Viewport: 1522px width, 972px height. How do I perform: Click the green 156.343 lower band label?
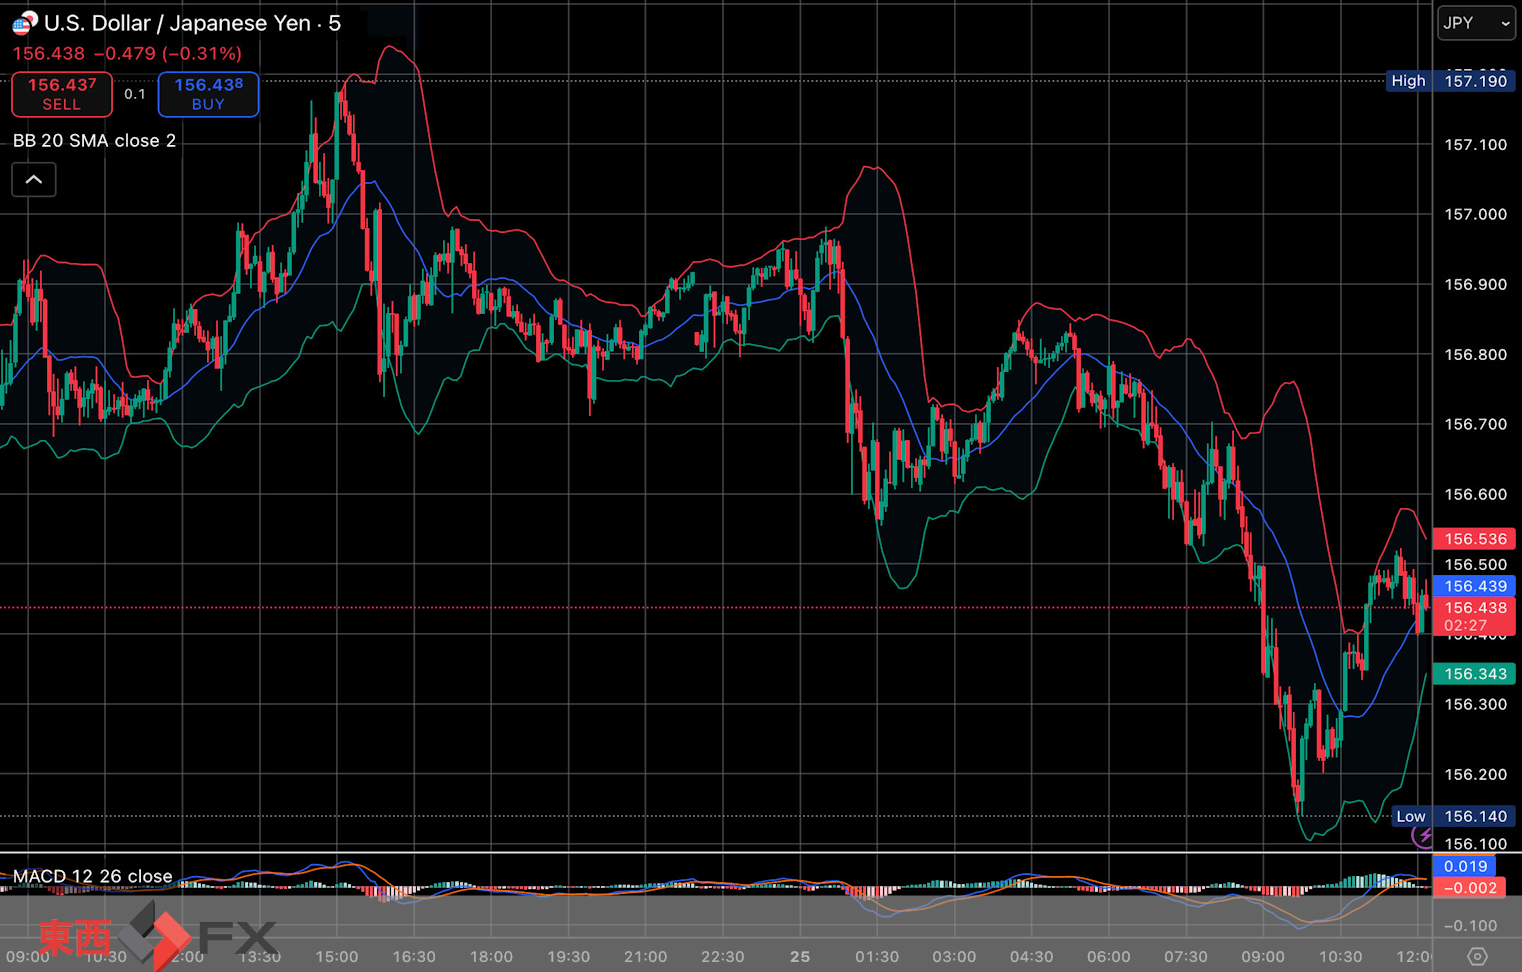tap(1474, 674)
